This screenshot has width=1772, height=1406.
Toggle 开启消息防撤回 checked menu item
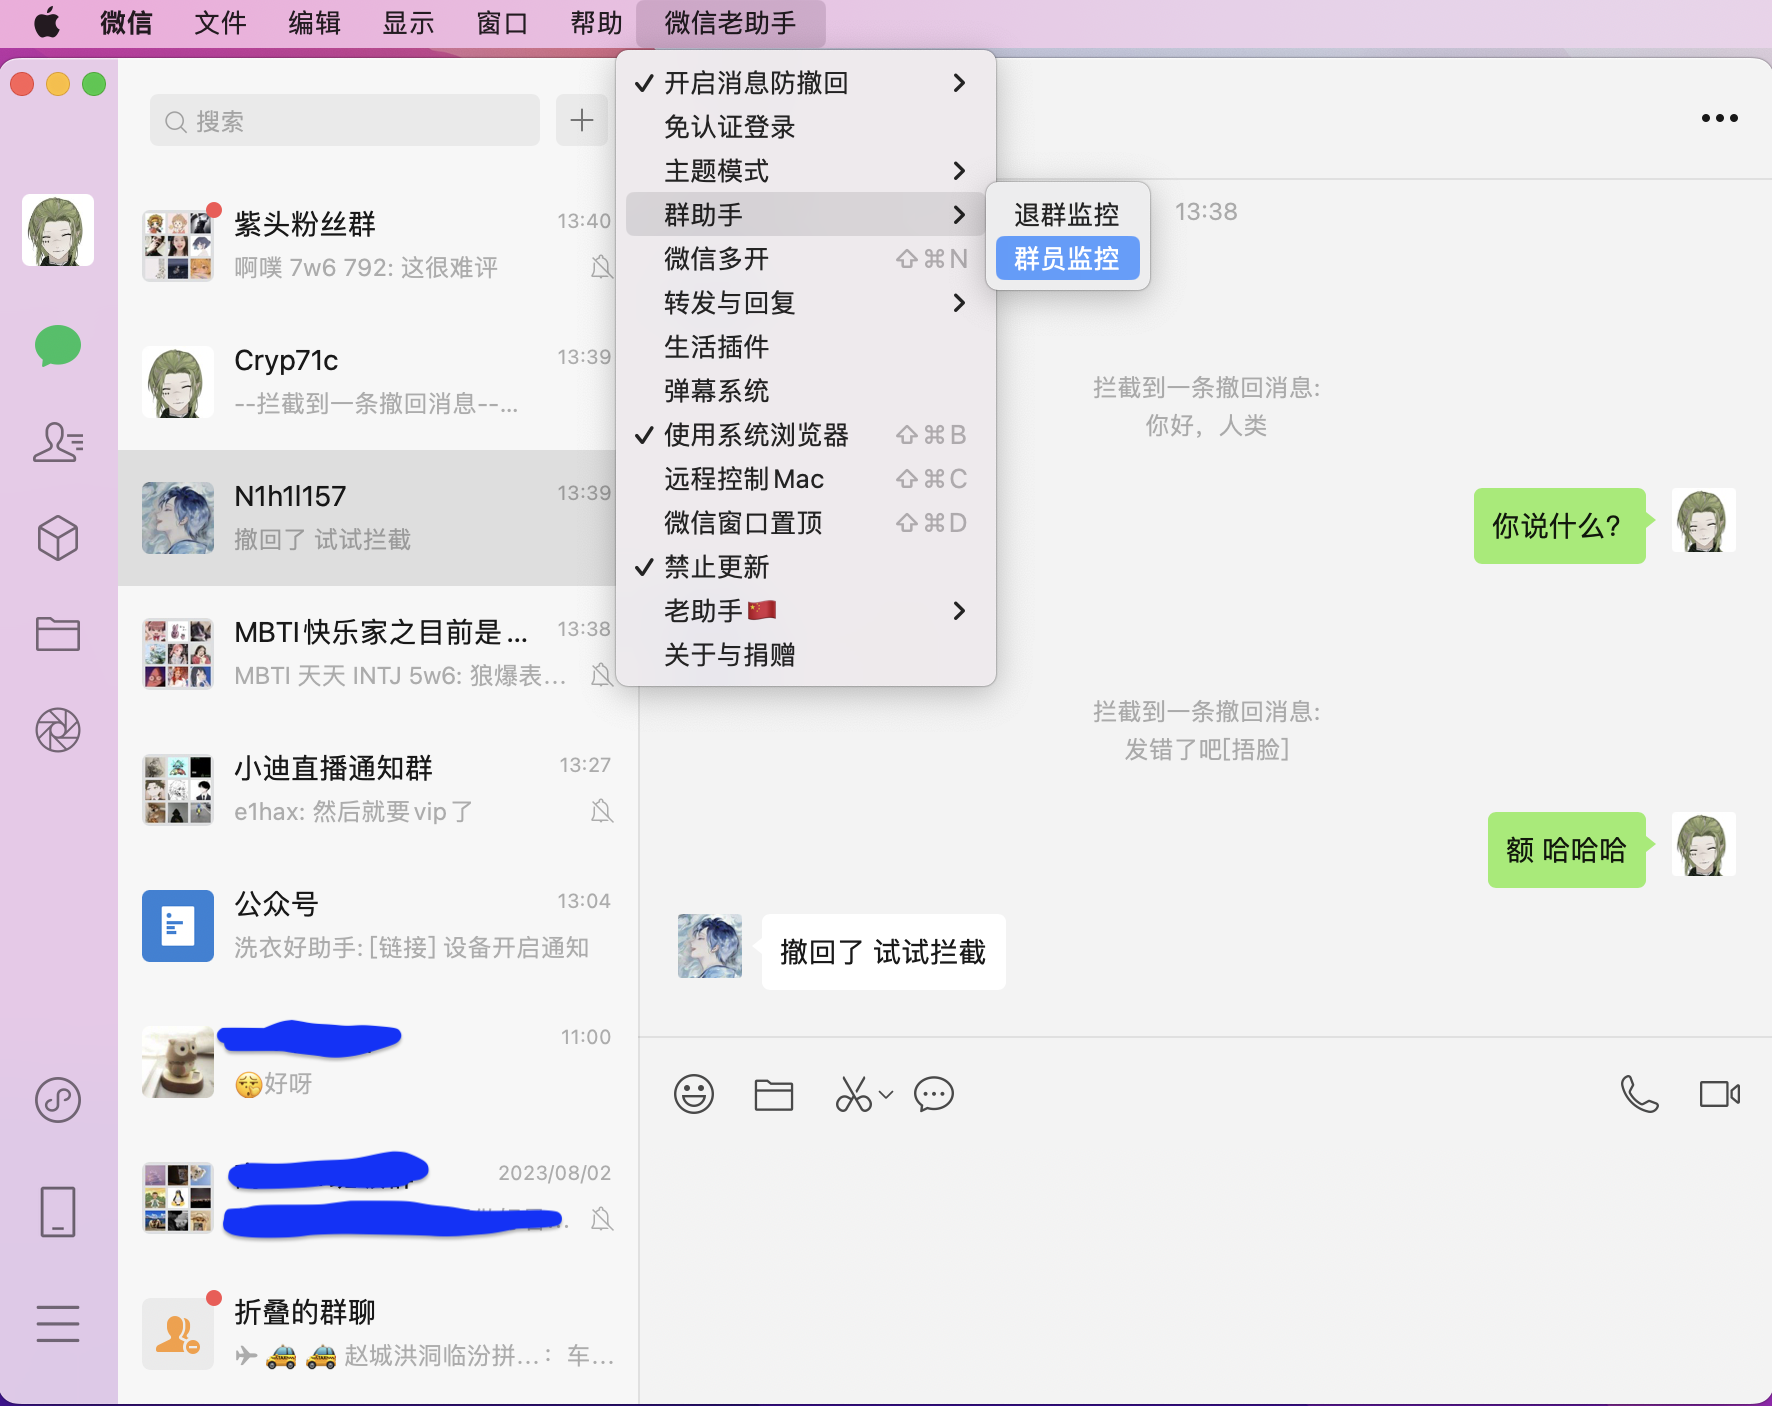(756, 83)
